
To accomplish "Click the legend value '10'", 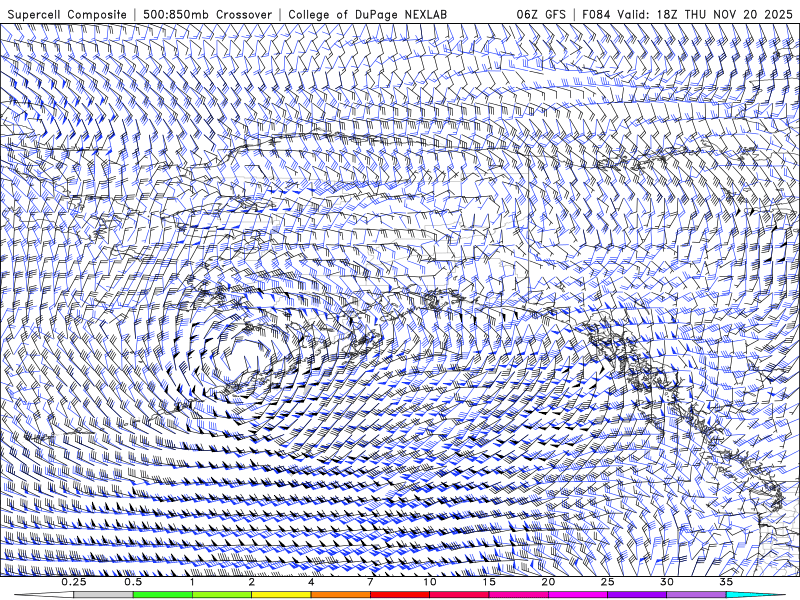I will click(x=430, y=582).
